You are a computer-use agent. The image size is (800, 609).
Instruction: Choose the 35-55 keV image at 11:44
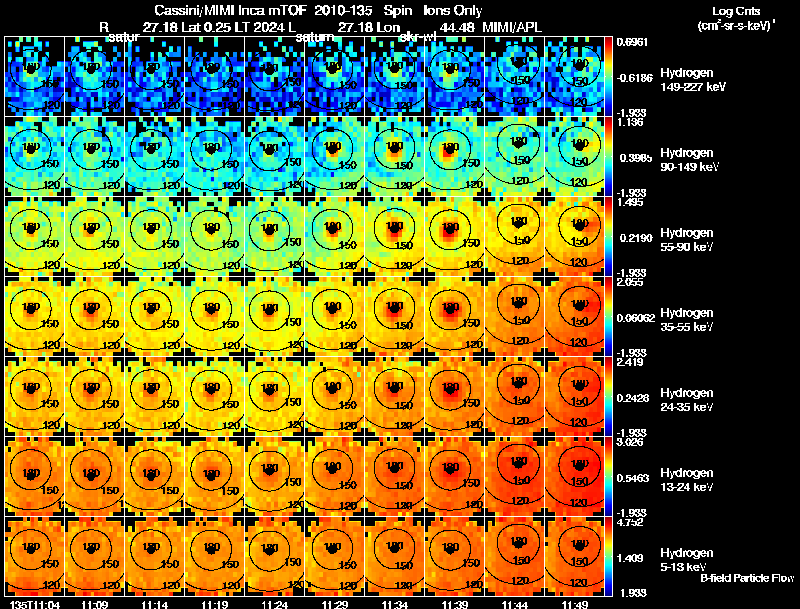point(515,317)
